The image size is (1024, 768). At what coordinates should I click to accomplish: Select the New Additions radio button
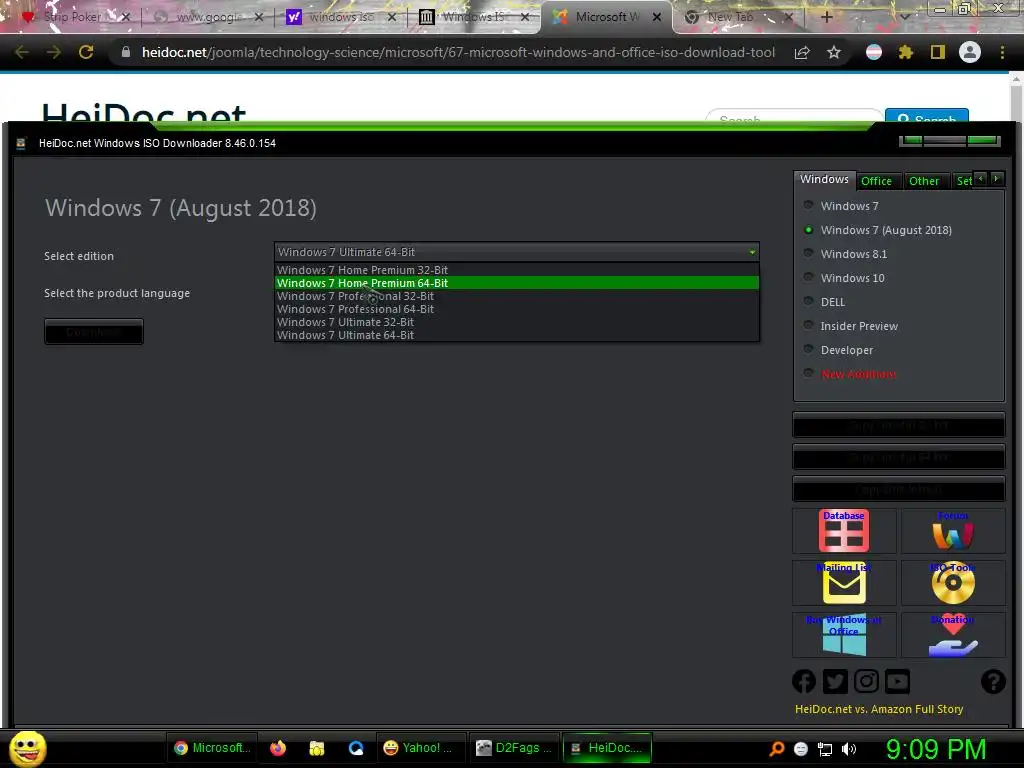point(808,373)
